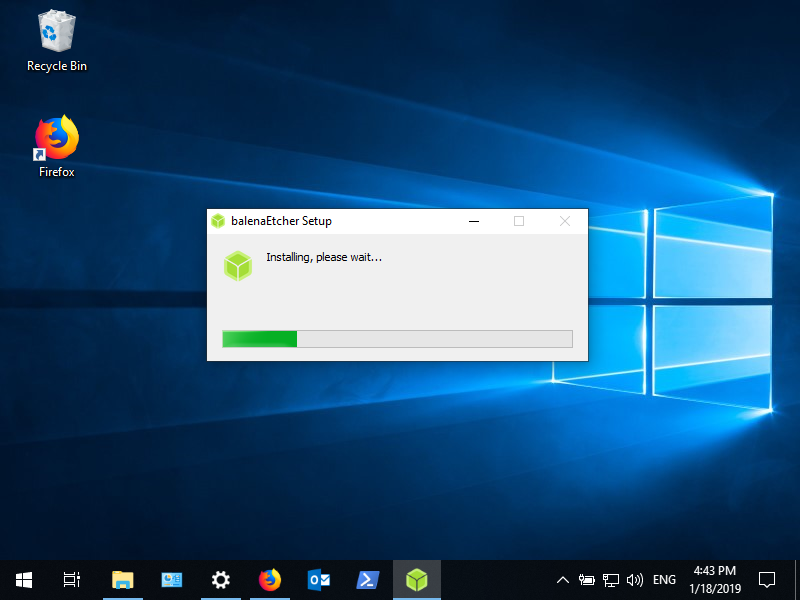Open File Explorer from the taskbar
The image size is (800, 600).
click(x=122, y=579)
